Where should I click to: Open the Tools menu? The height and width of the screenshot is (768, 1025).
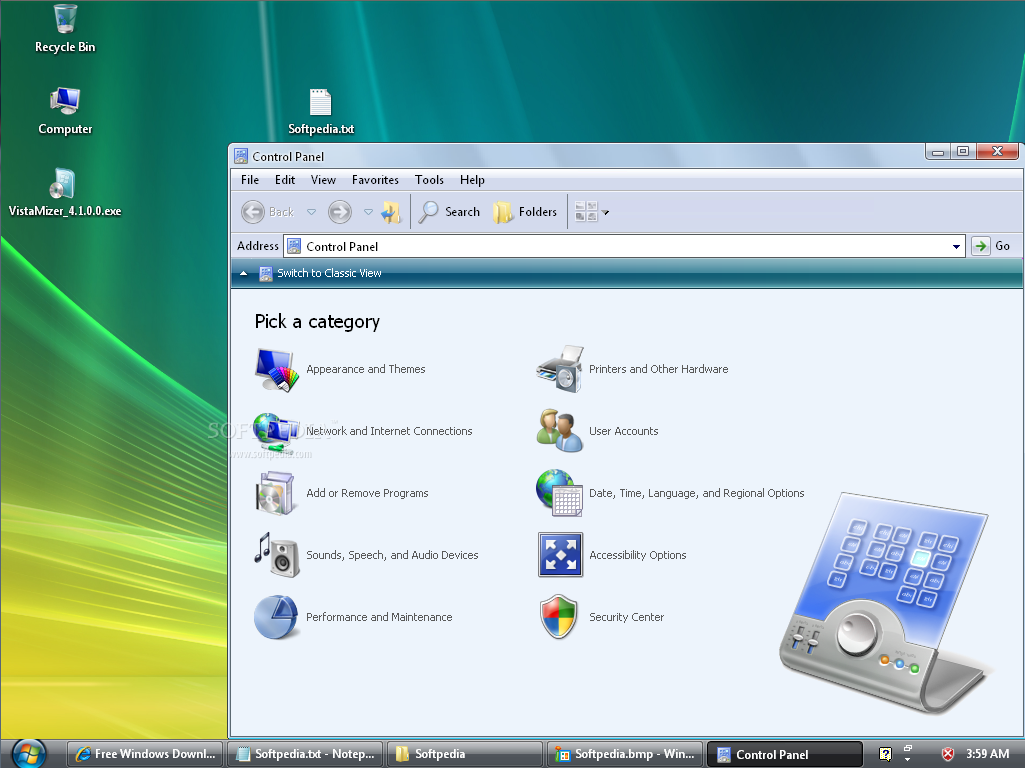click(x=429, y=180)
